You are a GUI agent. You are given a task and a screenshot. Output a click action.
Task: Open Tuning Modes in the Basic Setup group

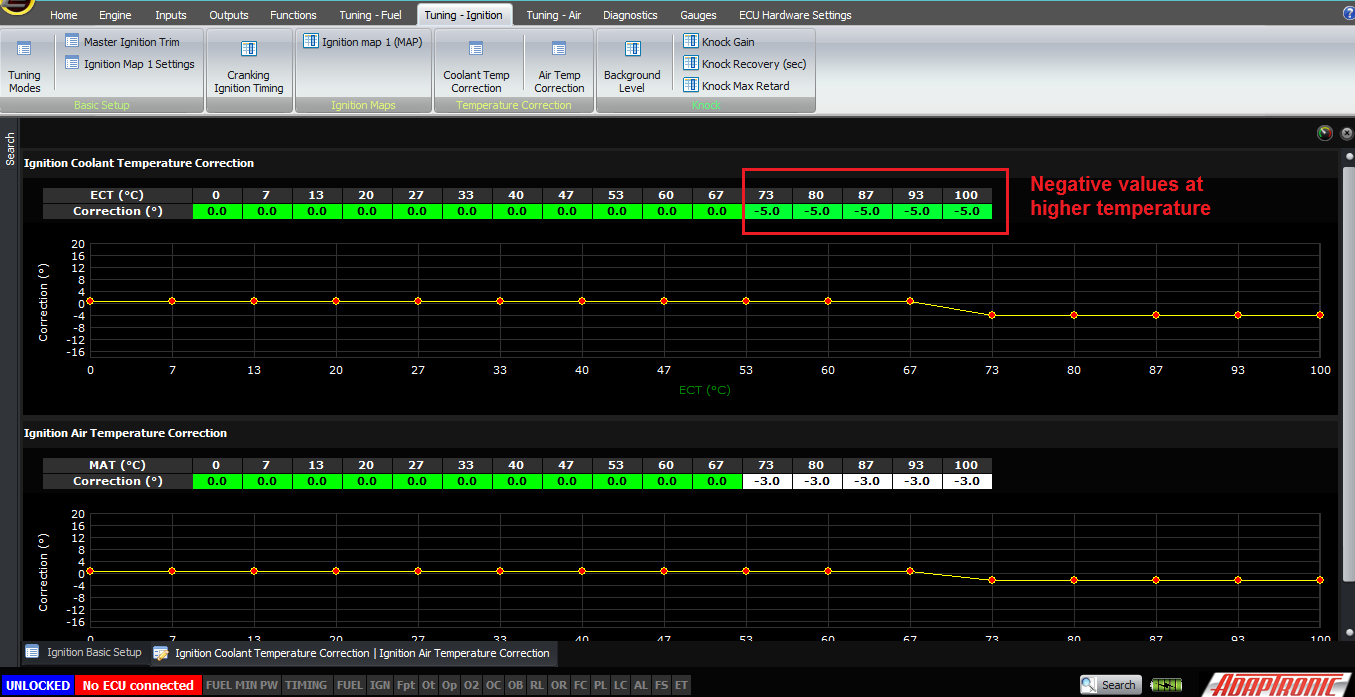pos(24,67)
